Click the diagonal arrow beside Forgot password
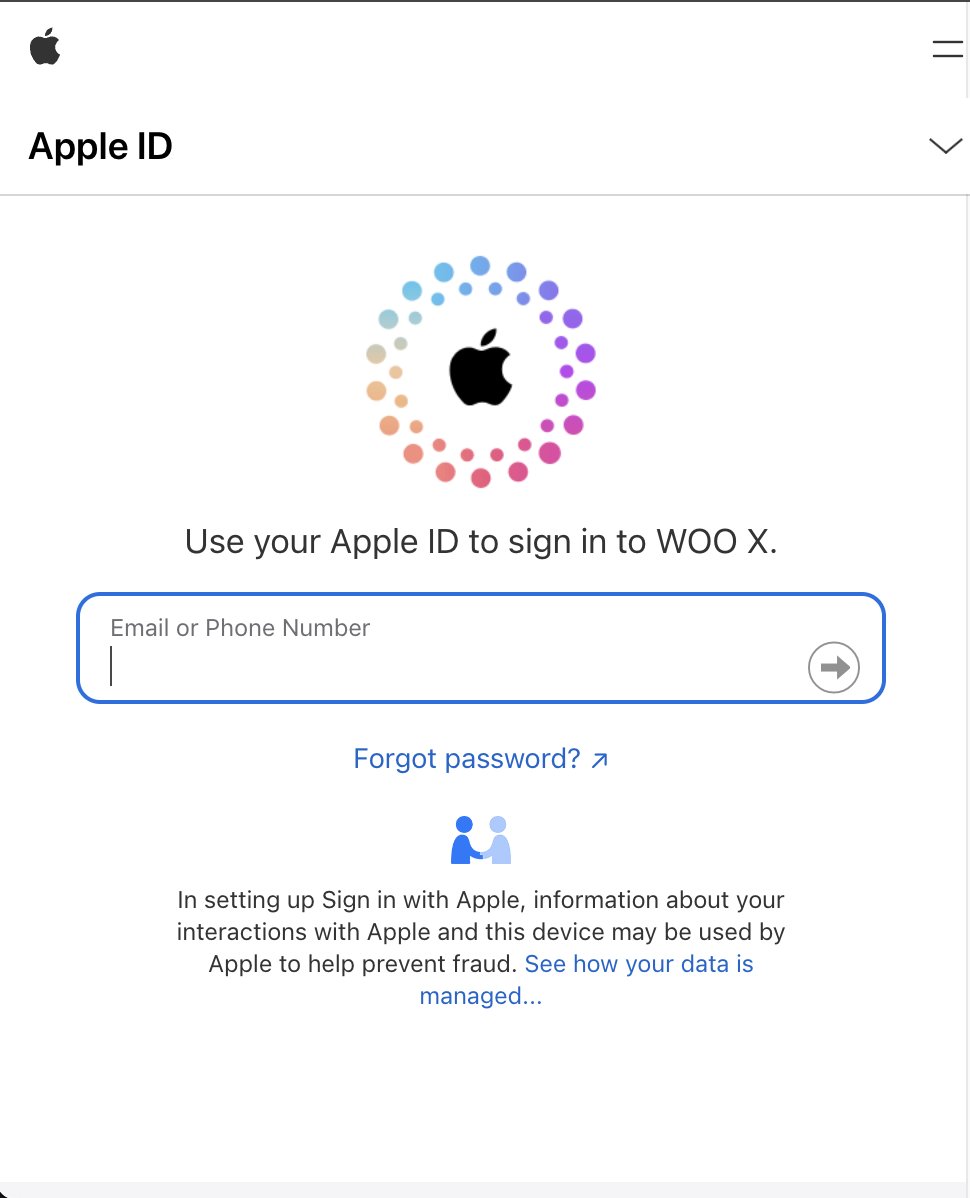 click(600, 759)
